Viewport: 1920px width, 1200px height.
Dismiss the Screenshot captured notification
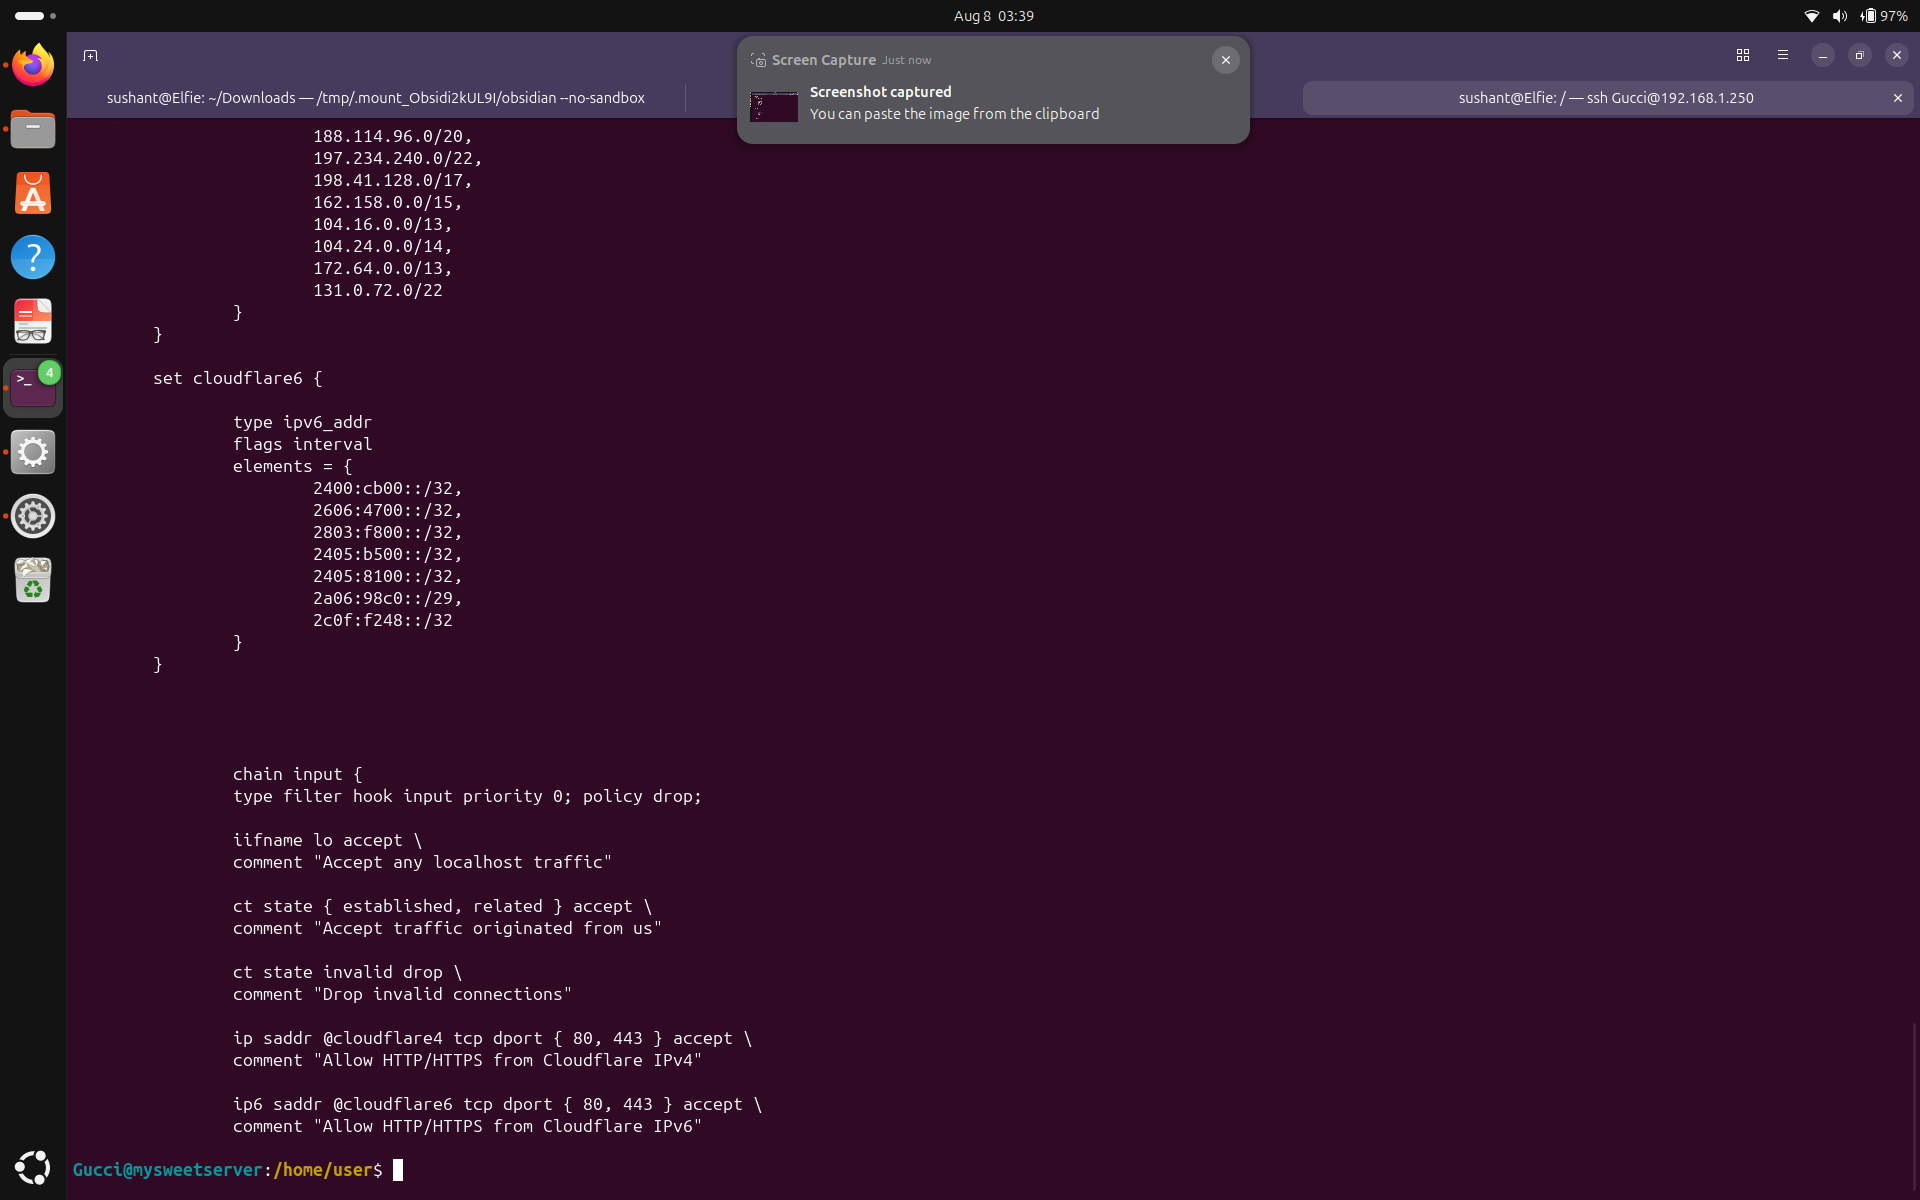tap(1226, 60)
